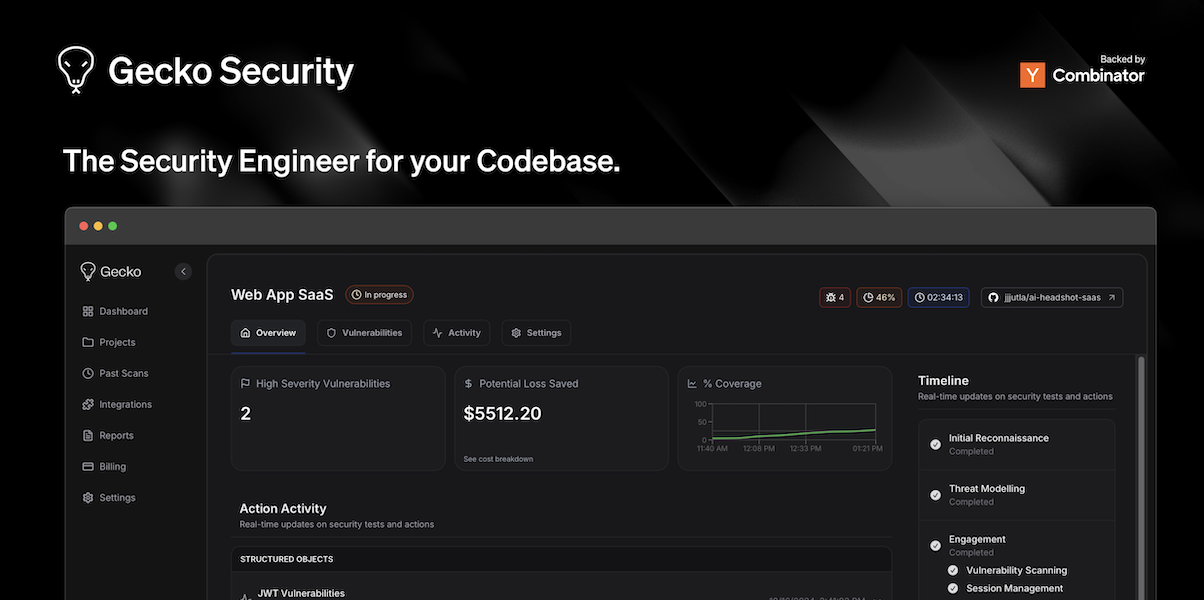Click the bug count badge showing 4
This screenshot has width=1204, height=600.
point(834,298)
